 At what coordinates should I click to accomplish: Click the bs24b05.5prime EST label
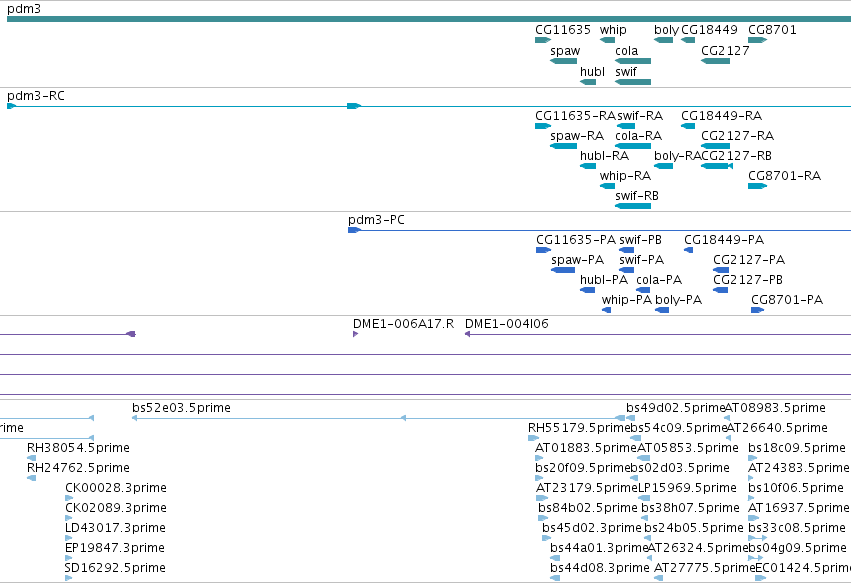tap(694, 529)
